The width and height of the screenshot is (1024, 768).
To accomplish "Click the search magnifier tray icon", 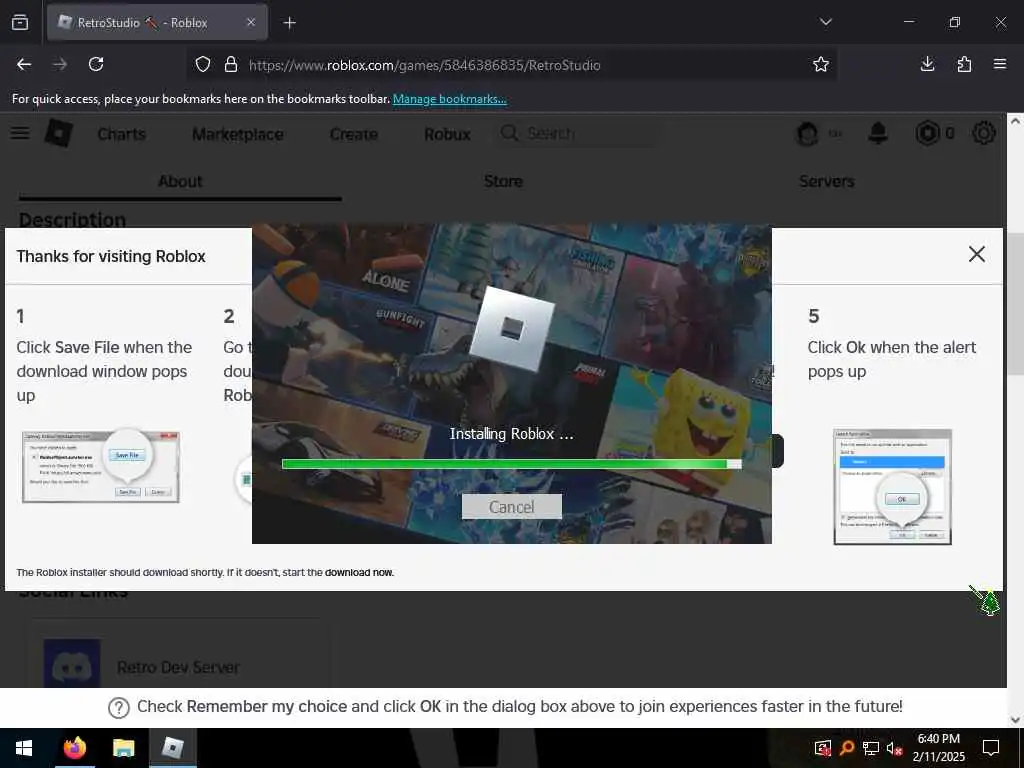I will pyautogui.click(x=846, y=748).
